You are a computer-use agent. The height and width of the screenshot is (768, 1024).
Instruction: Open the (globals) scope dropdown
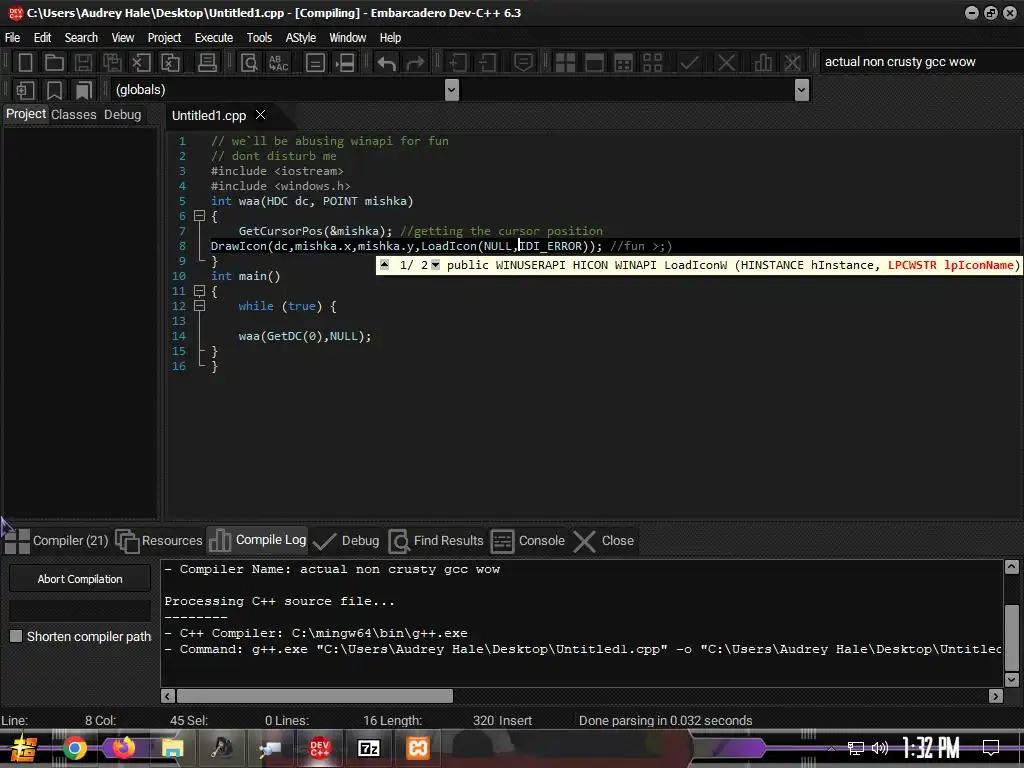tap(451, 89)
